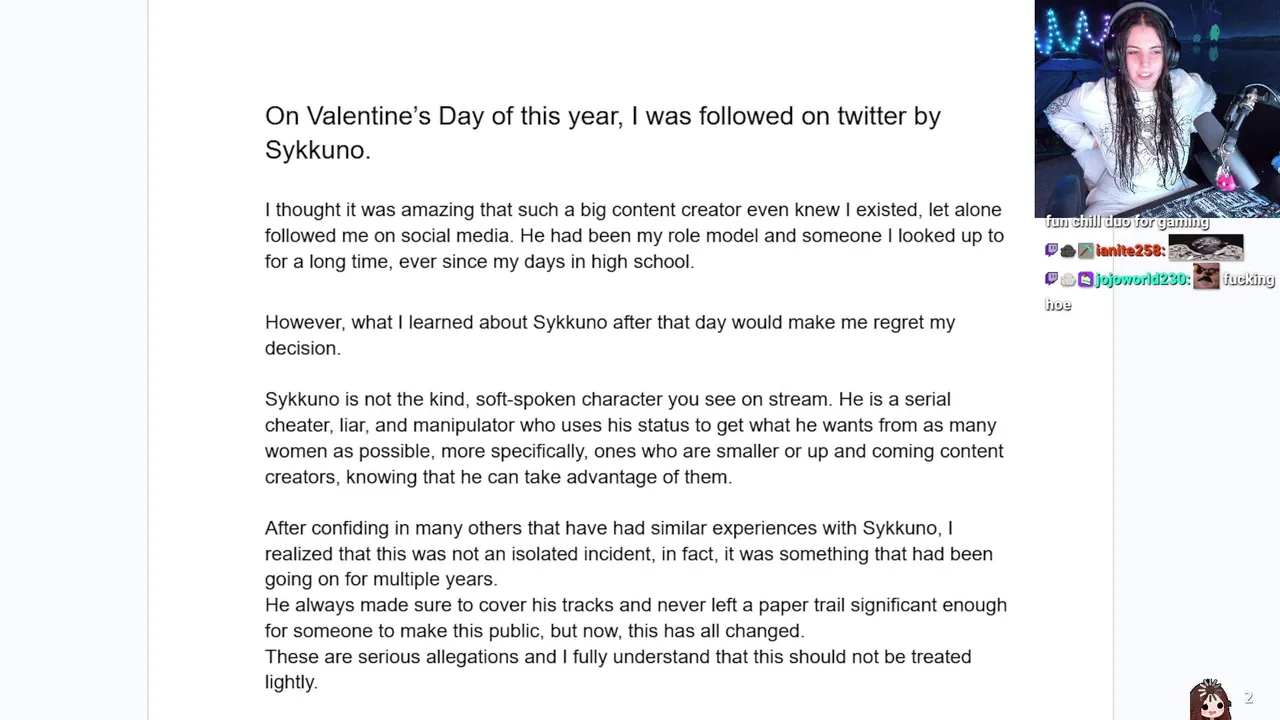1280x720 pixels.
Task: Click the pickaxe badge next to ianite258
Action: [1085, 251]
